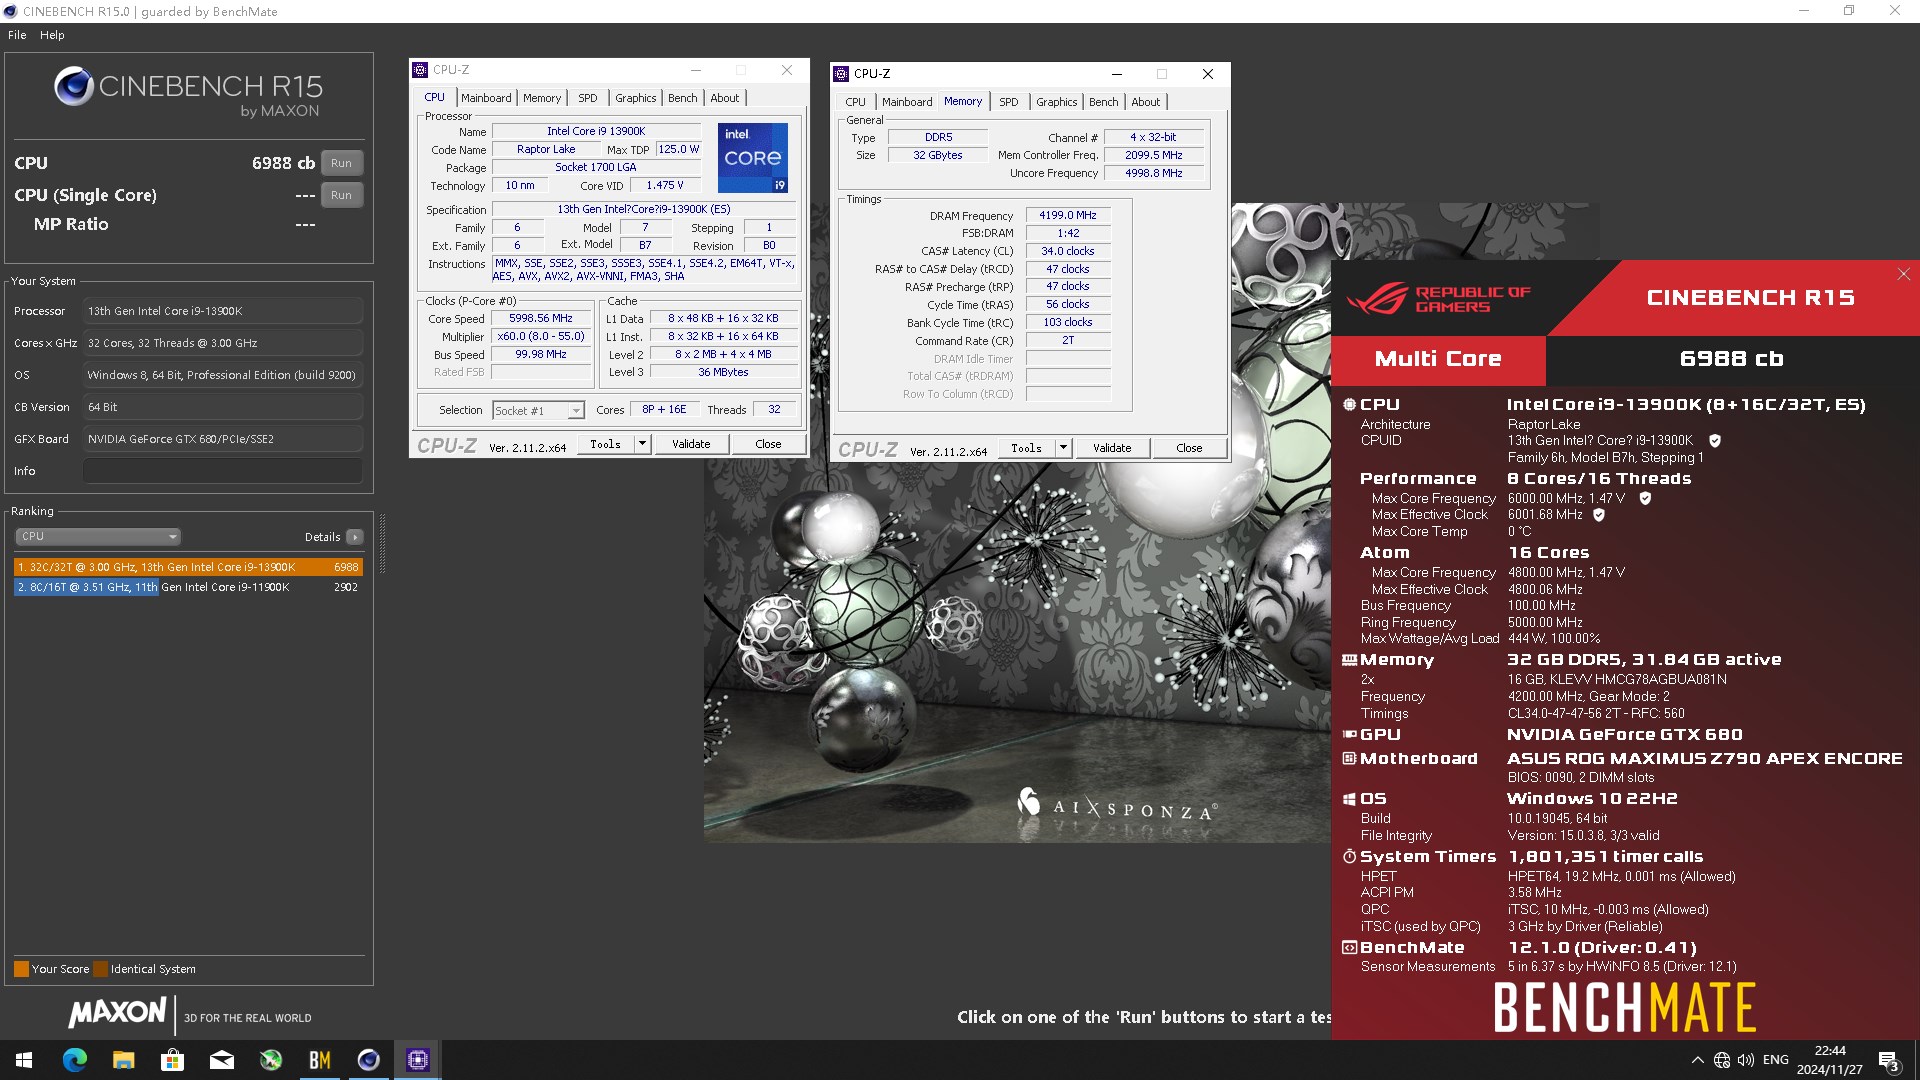The width and height of the screenshot is (1920, 1080).
Task: Open Bench tab in left CPU-Z window
Action: pos(683,98)
